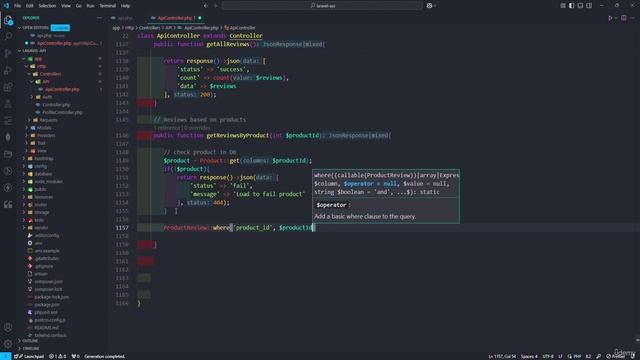640x360 pixels.
Task: Open the View menu
Action: click(x=66, y=6)
